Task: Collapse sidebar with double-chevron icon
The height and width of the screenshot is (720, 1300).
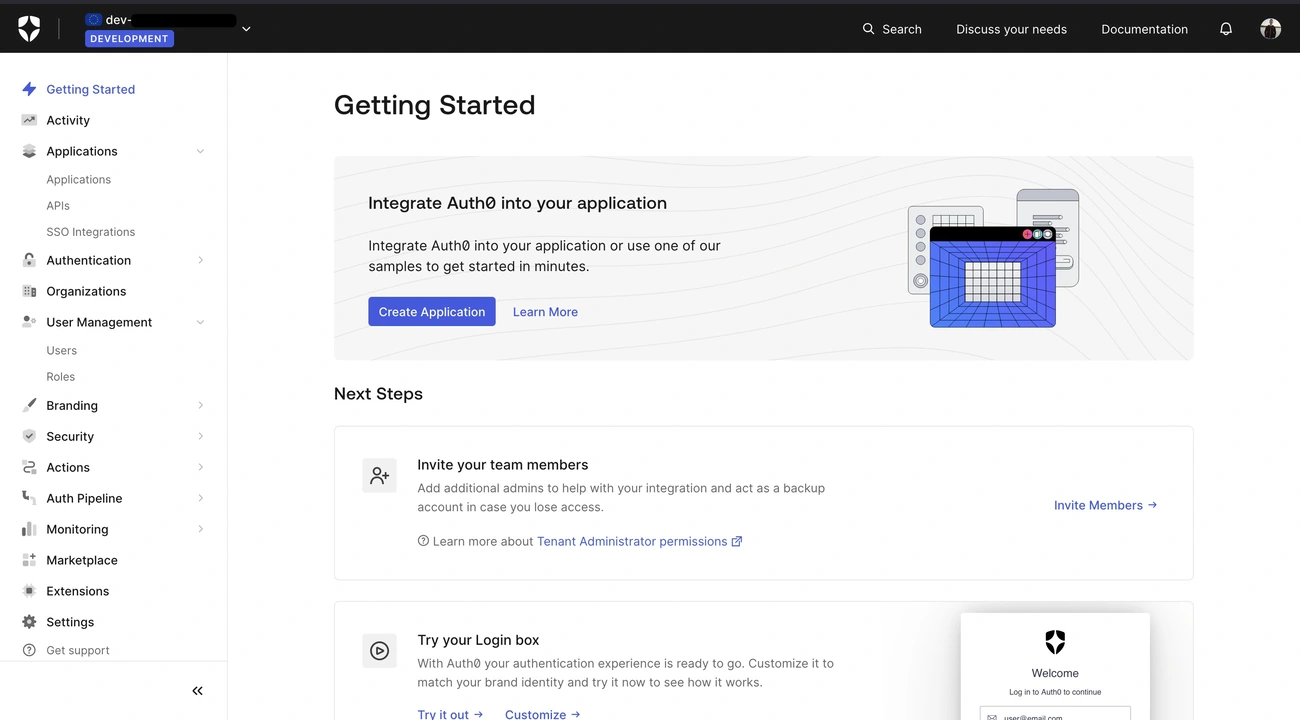Action: click(x=197, y=691)
